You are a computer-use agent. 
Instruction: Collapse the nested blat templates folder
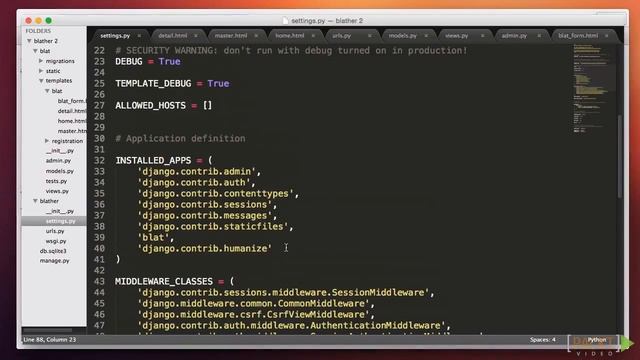point(47,91)
